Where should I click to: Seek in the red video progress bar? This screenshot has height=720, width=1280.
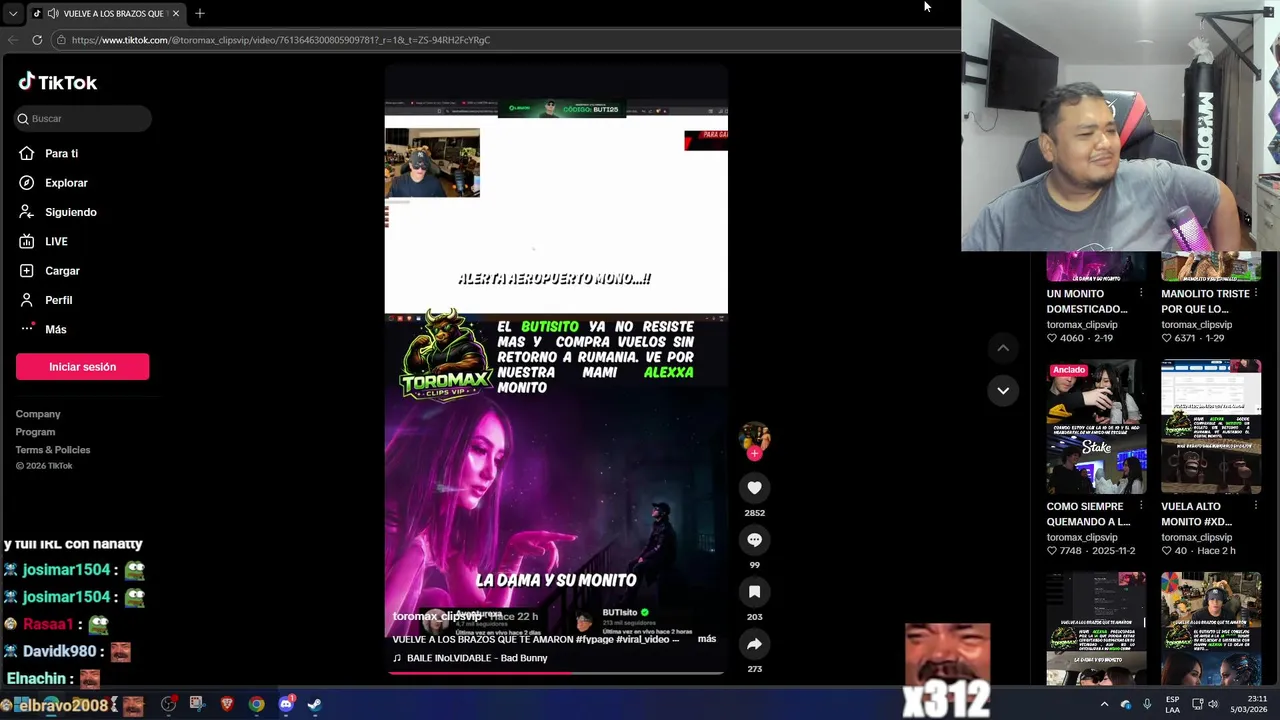pyautogui.click(x=555, y=673)
